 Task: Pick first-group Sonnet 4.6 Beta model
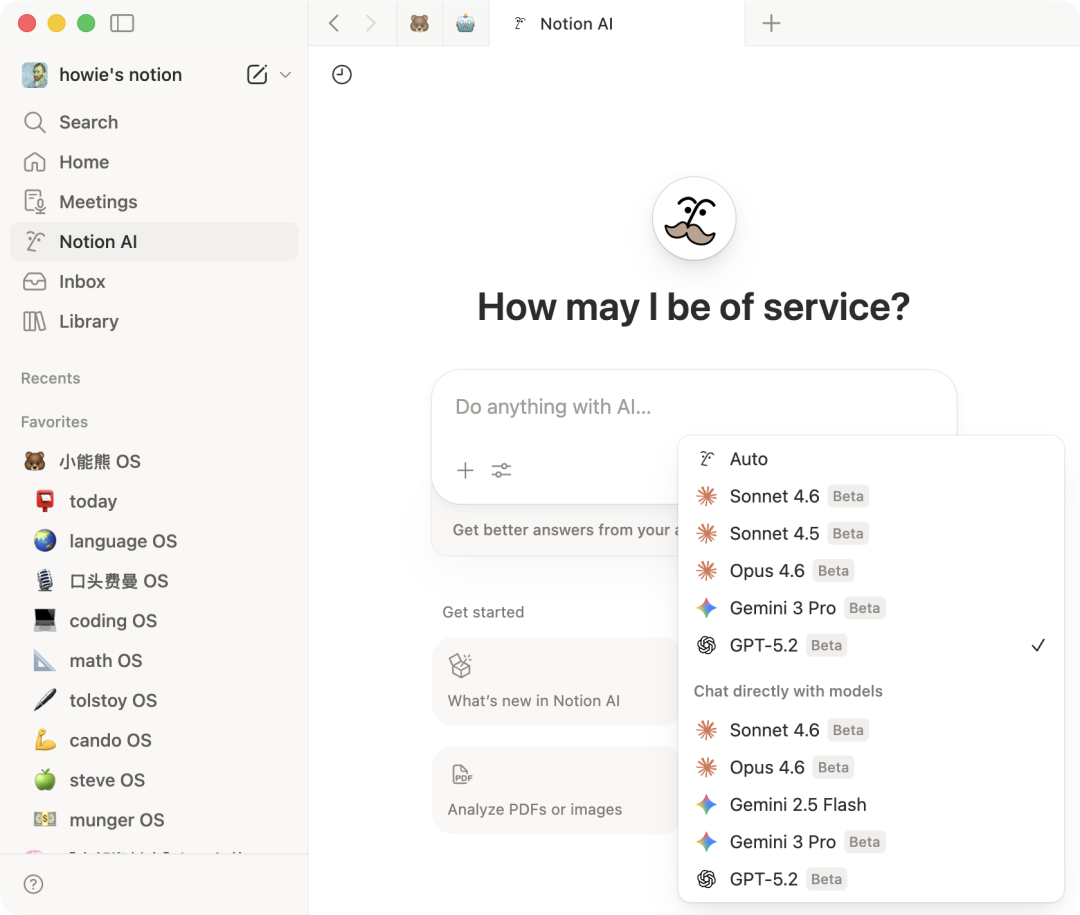pos(871,496)
